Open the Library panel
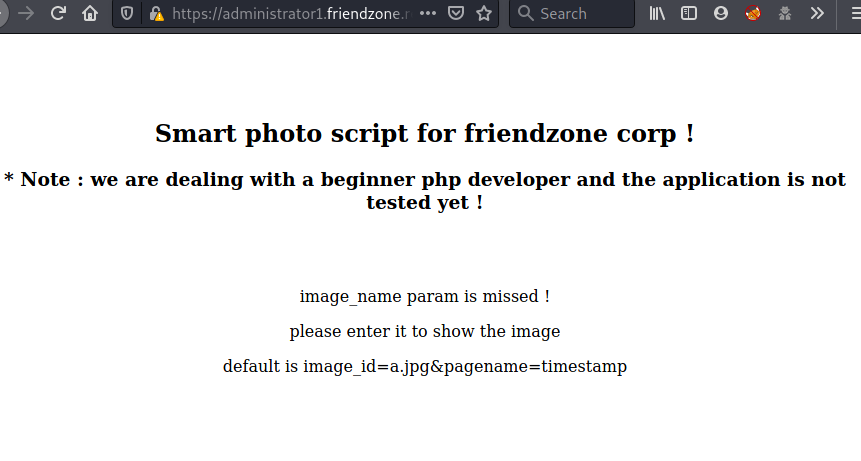This screenshot has height=461, width=861. (657, 14)
